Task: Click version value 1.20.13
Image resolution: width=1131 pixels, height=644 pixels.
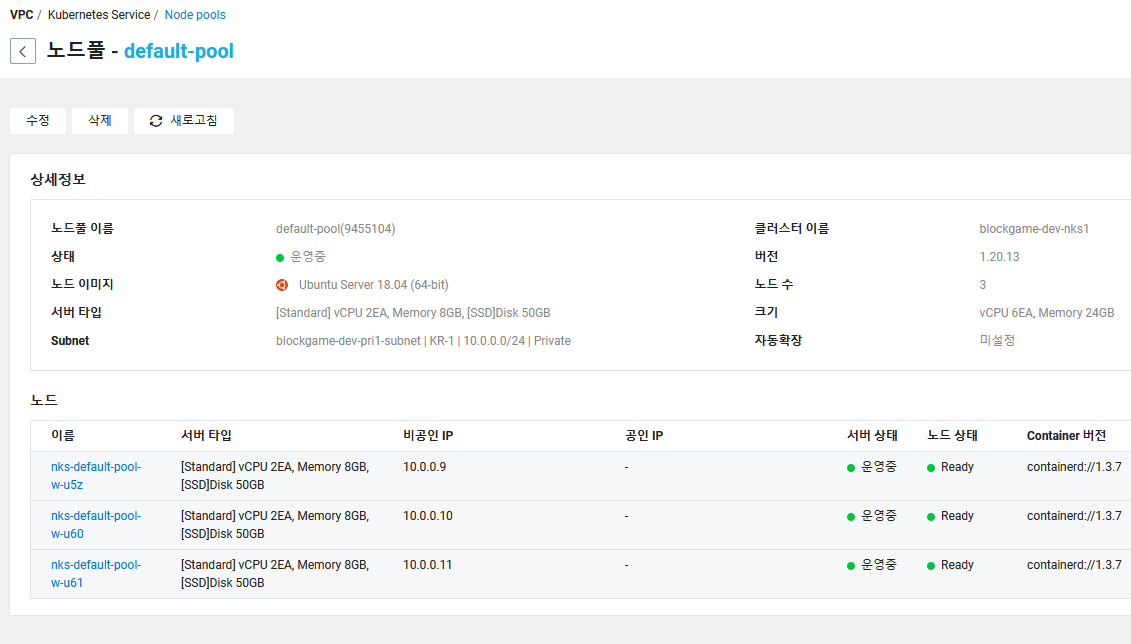Action: [999, 257]
